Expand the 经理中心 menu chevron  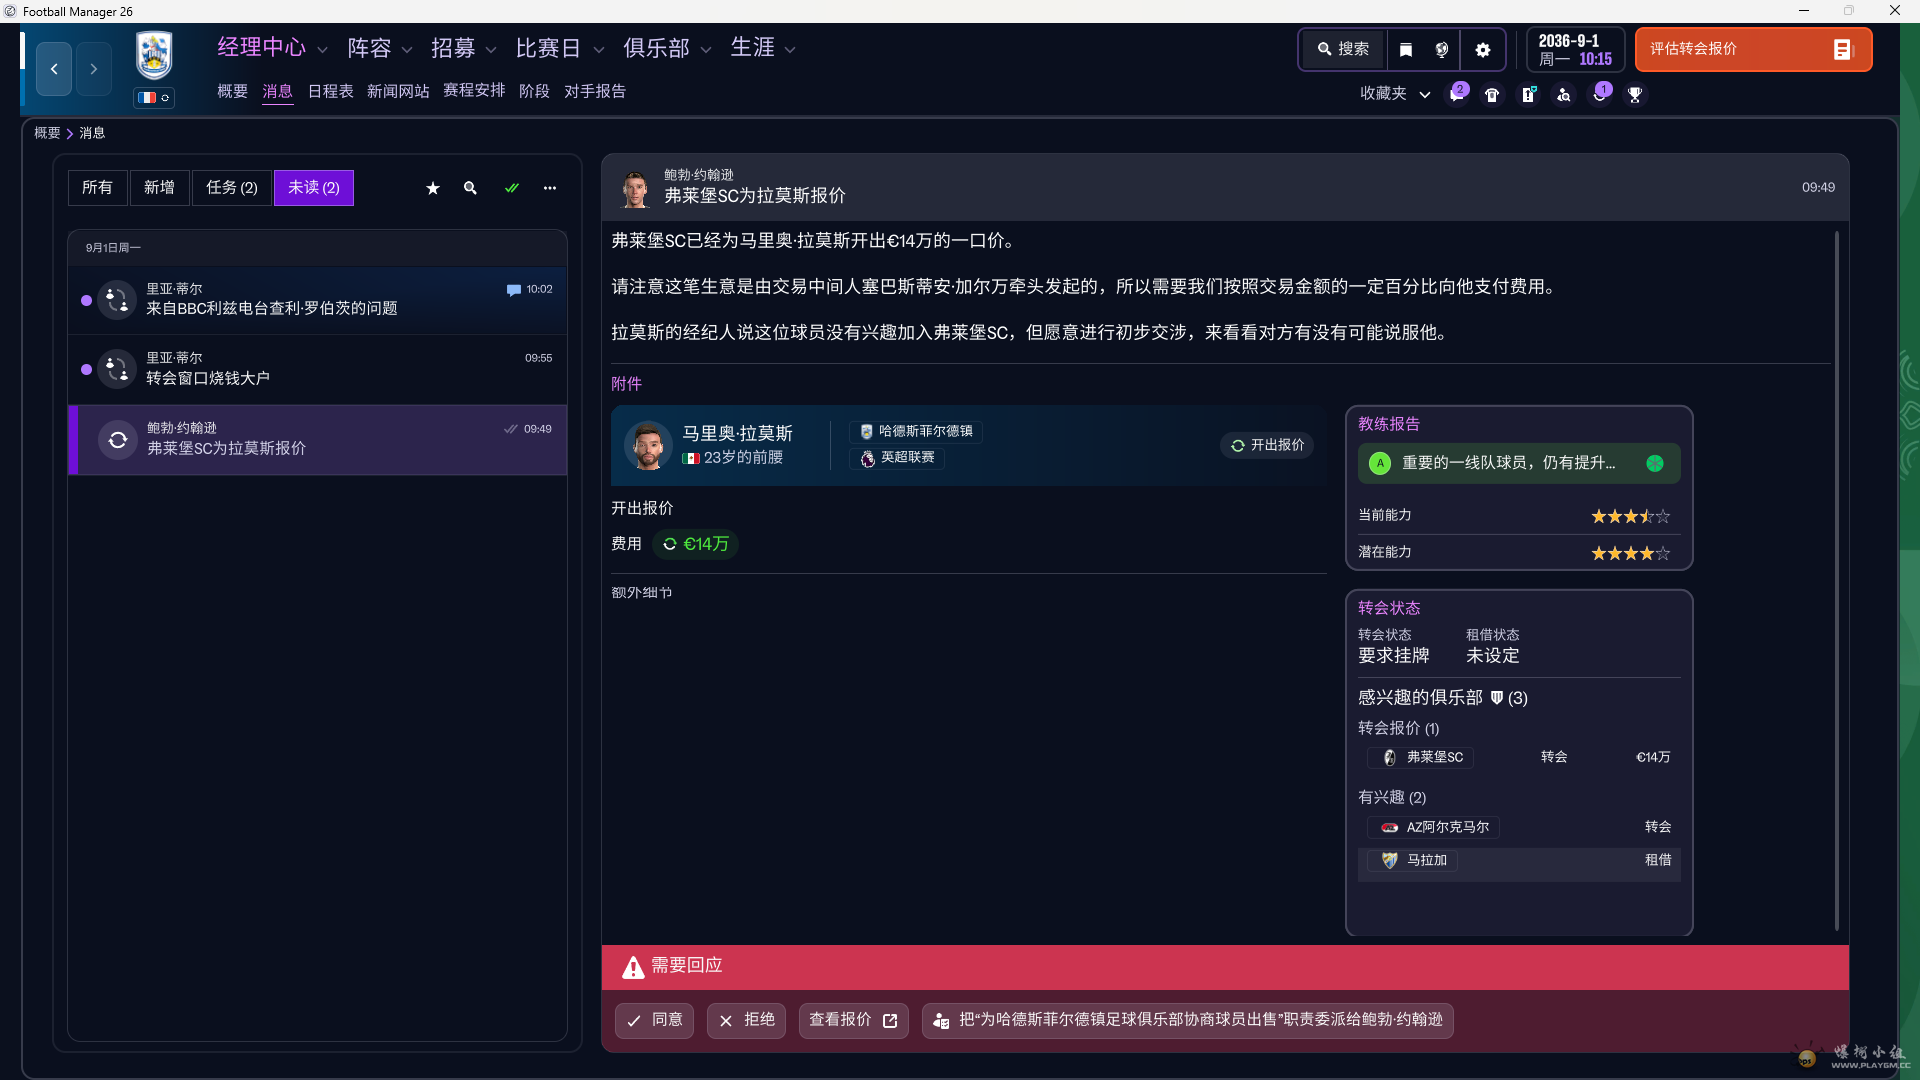pos(322,50)
